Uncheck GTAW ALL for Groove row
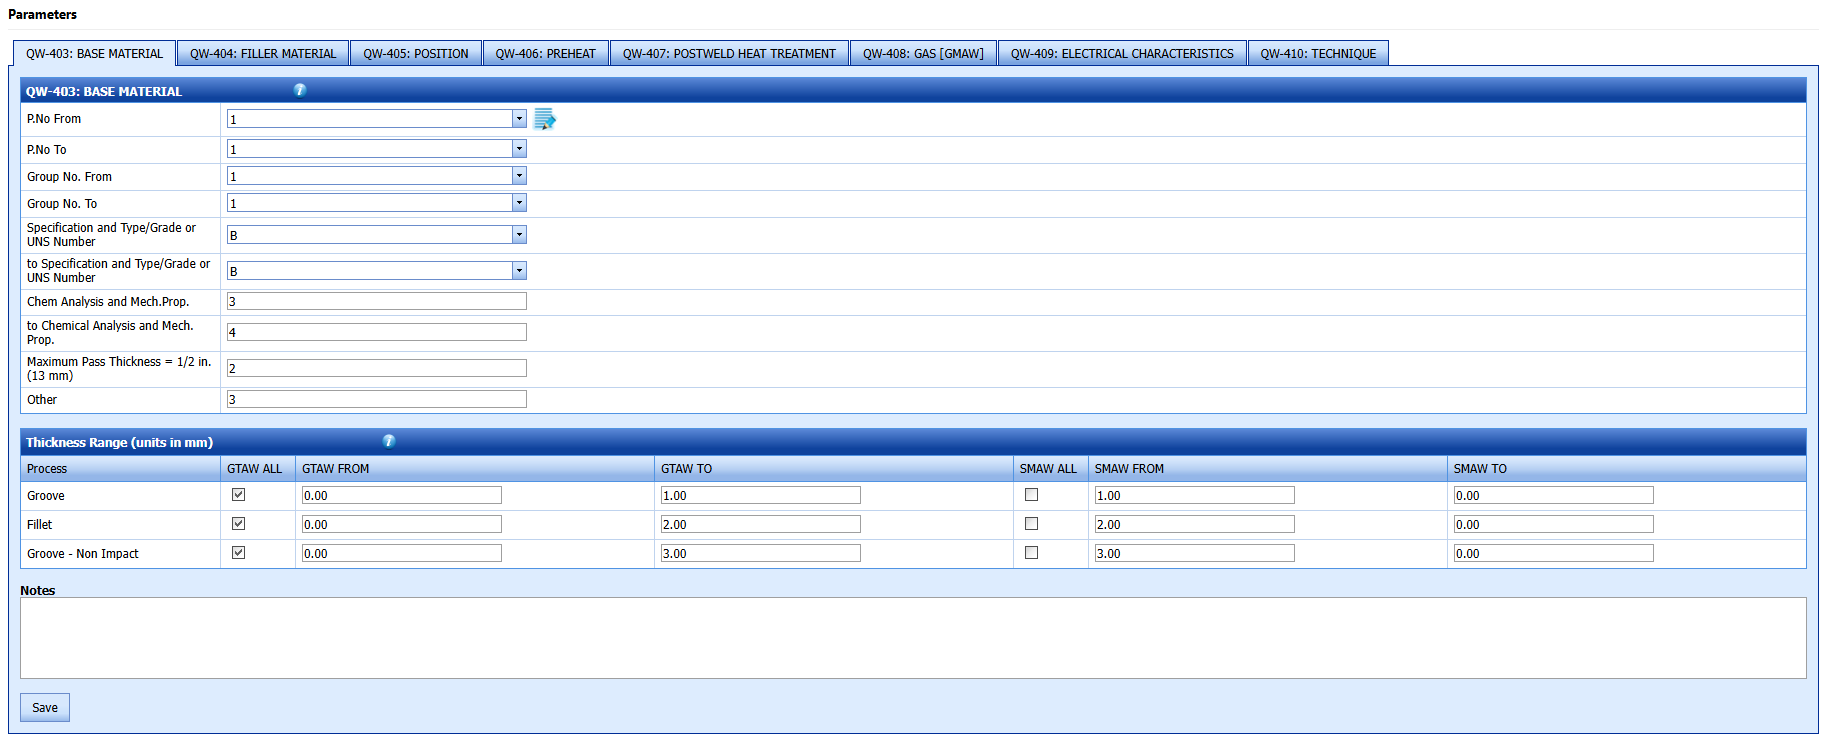Viewport: 1822px width, 741px height. 238,494
